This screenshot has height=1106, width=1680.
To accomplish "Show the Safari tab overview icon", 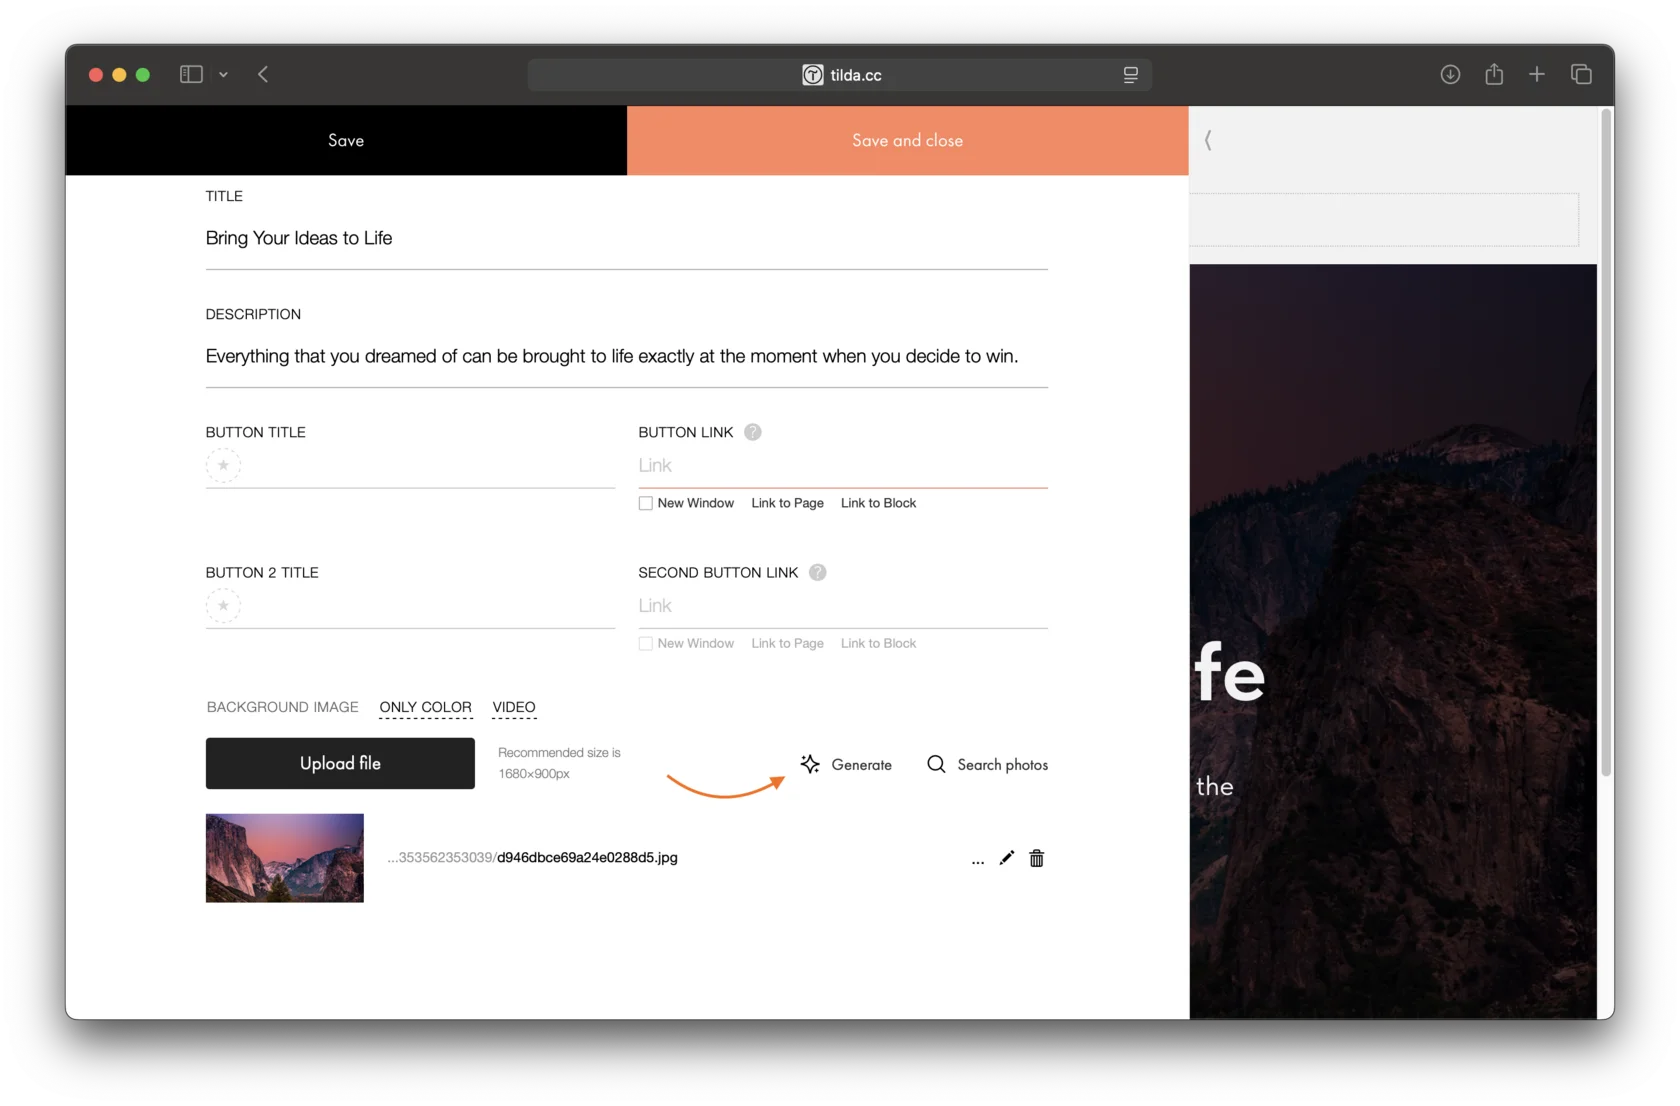I will [x=1581, y=74].
